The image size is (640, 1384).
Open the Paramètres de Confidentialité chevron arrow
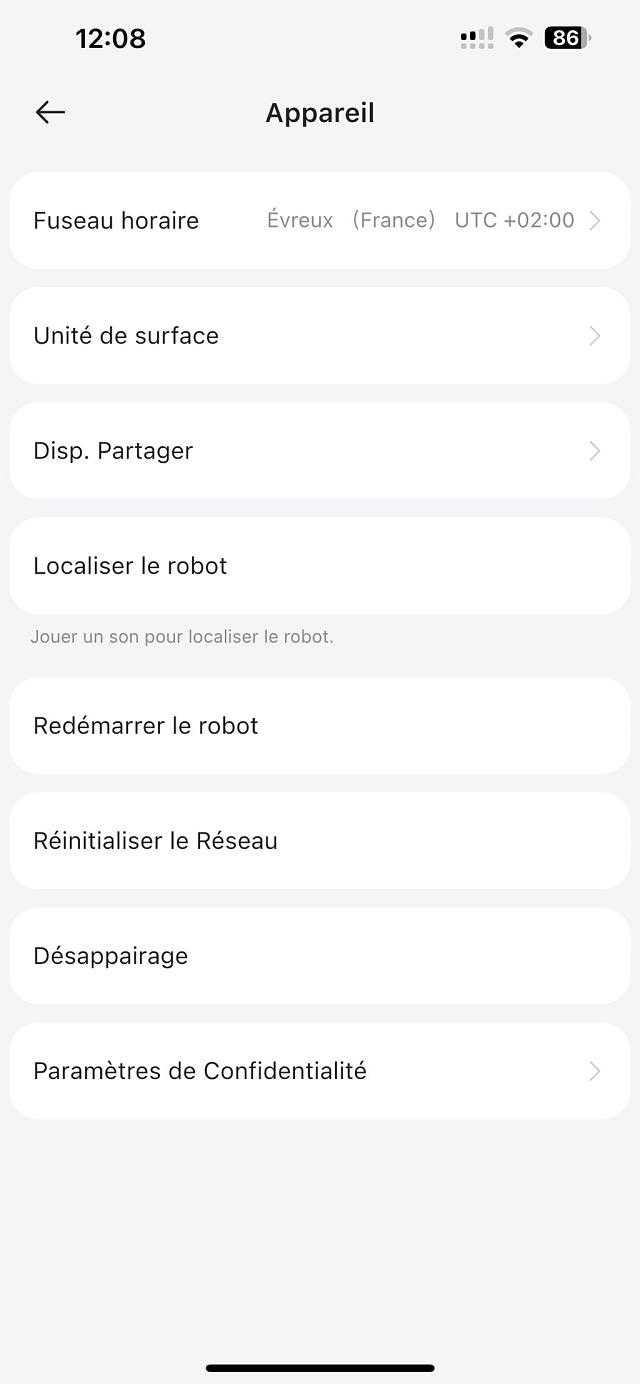(595, 1071)
